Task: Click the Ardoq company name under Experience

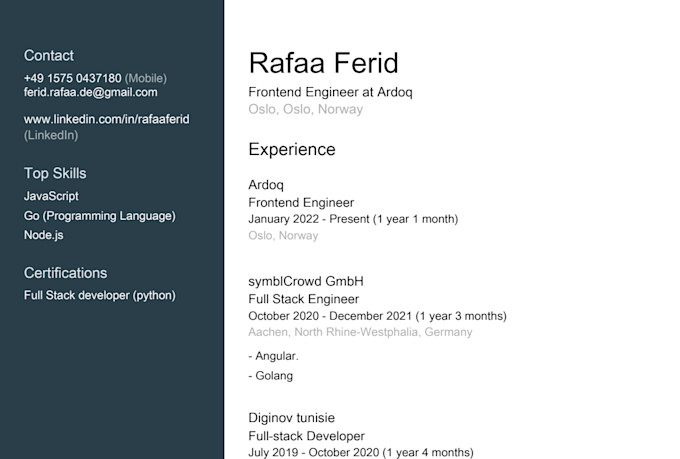Action: point(266,185)
